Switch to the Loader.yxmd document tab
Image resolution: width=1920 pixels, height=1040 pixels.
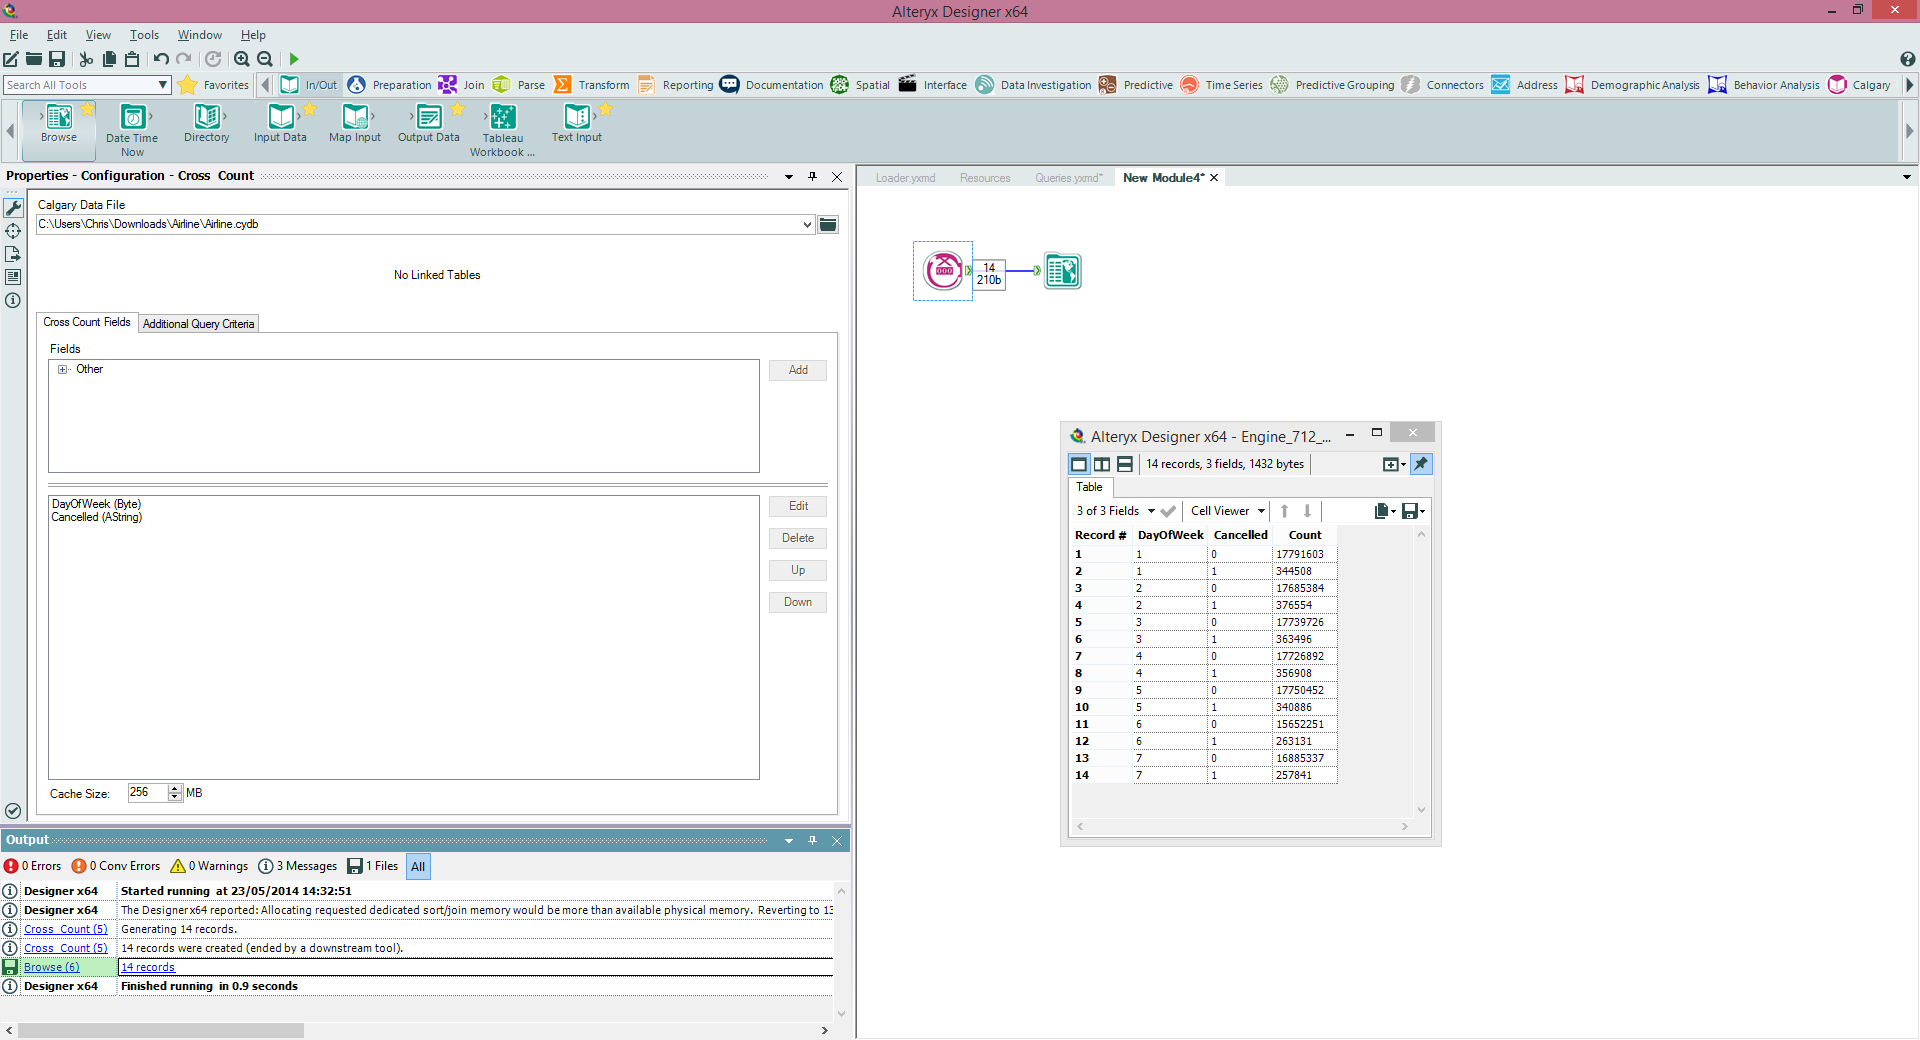pyautogui.click(x=905, y=178)
